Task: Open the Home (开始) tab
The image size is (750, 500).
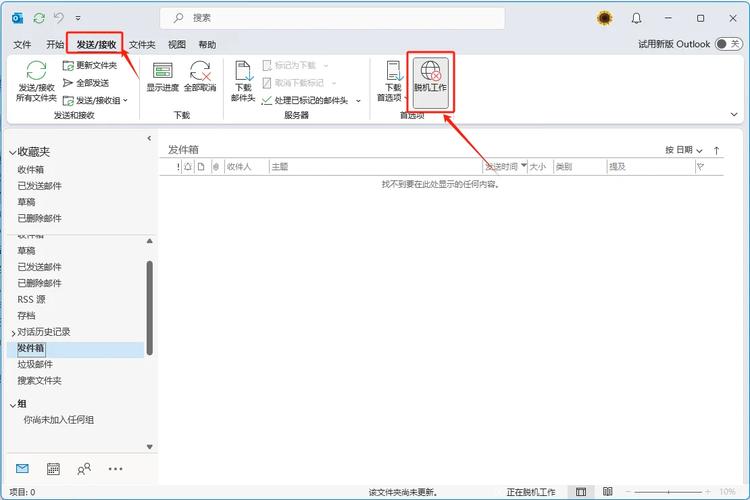Action: point(55,44)
